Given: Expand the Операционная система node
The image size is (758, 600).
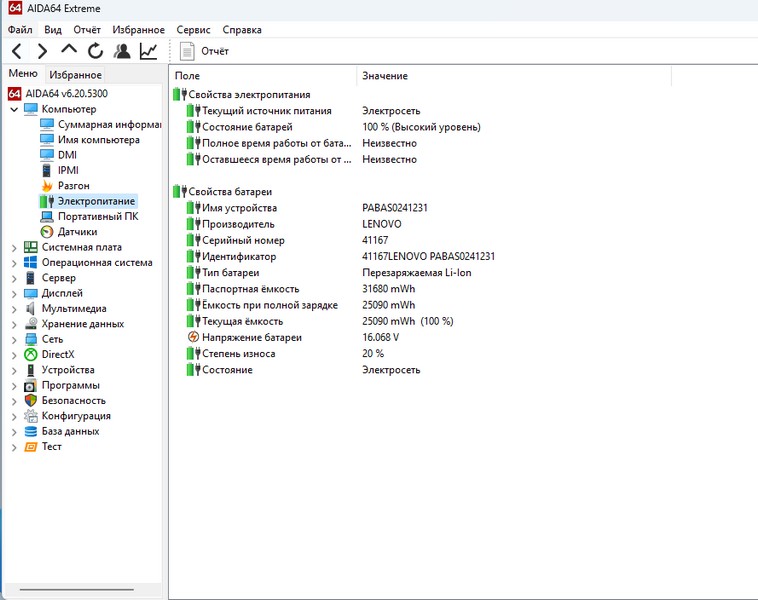Looking at the screenshot, I should 14,263.
